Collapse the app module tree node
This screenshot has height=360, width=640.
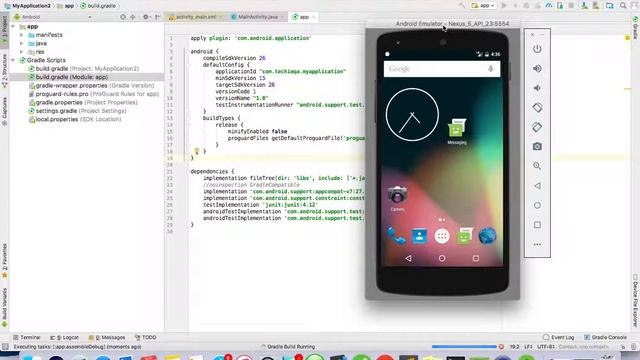13,27
